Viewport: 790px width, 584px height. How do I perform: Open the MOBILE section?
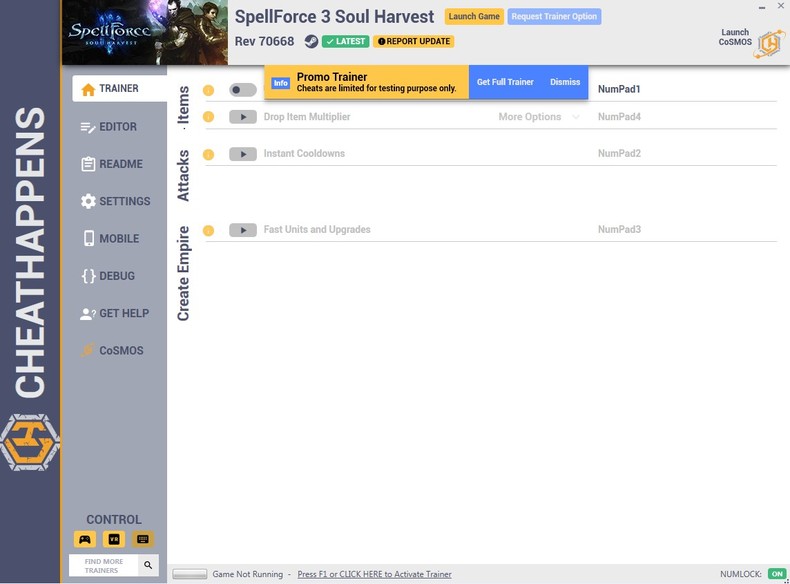point(111,238)
